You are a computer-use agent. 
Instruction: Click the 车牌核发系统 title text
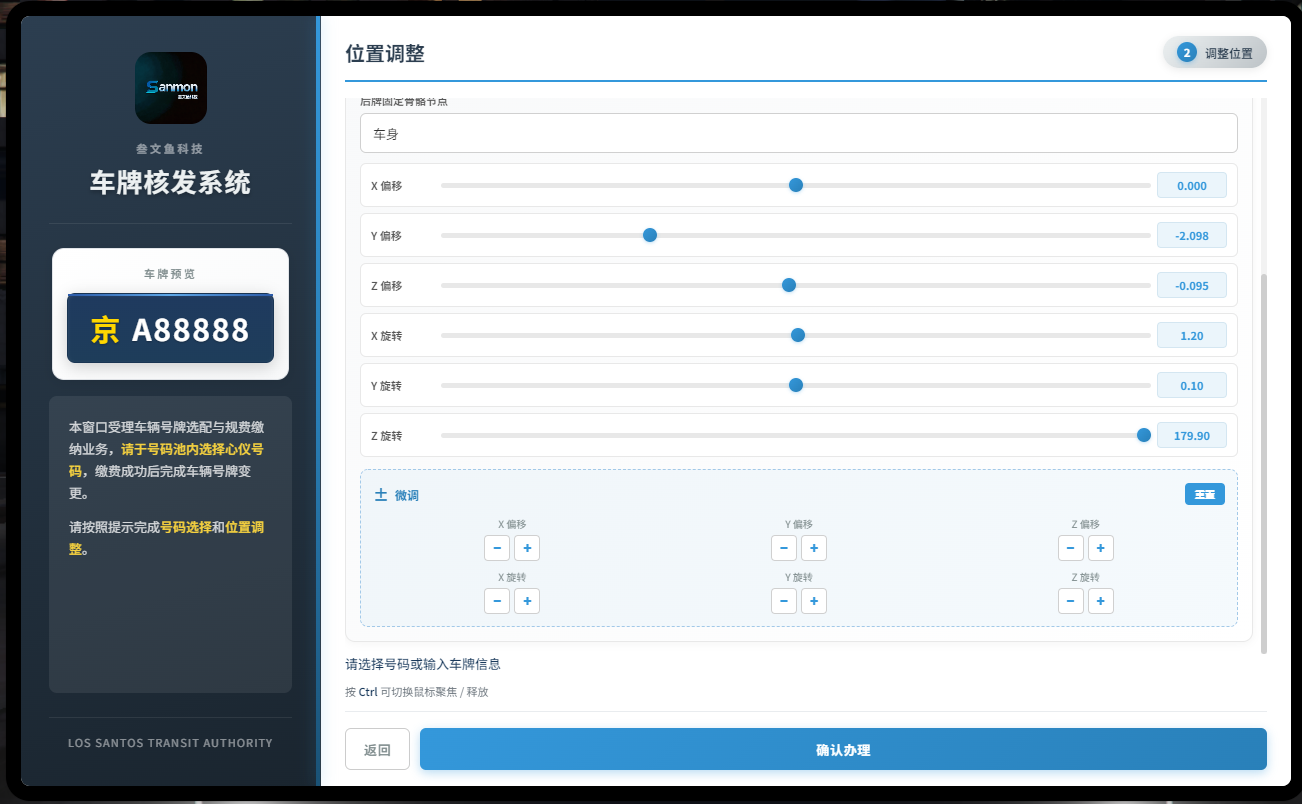171,182
